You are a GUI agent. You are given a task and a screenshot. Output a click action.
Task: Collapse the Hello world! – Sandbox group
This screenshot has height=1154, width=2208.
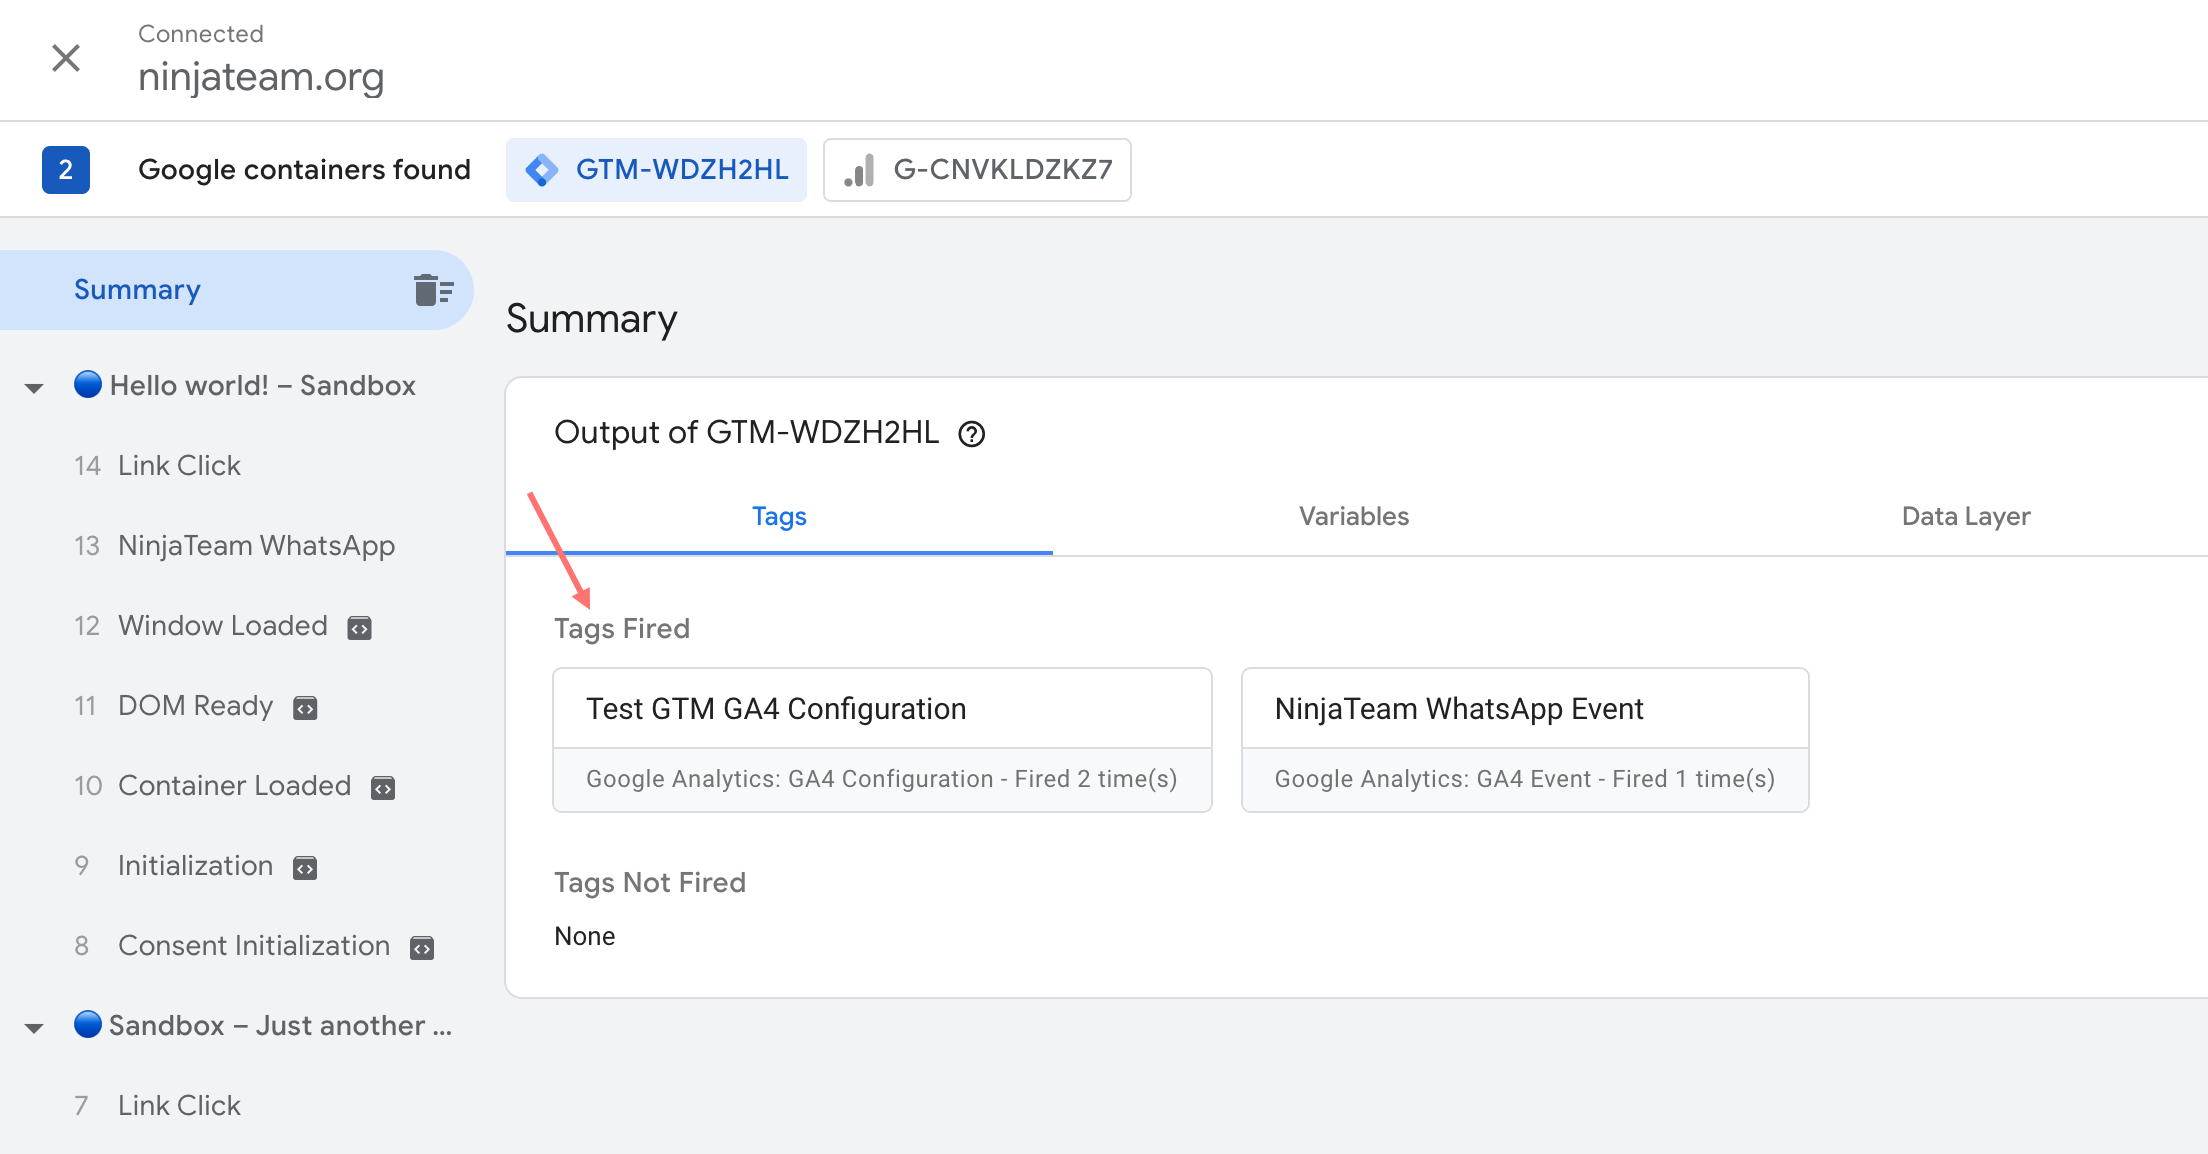pyautogui.click(x=34, y=388)
